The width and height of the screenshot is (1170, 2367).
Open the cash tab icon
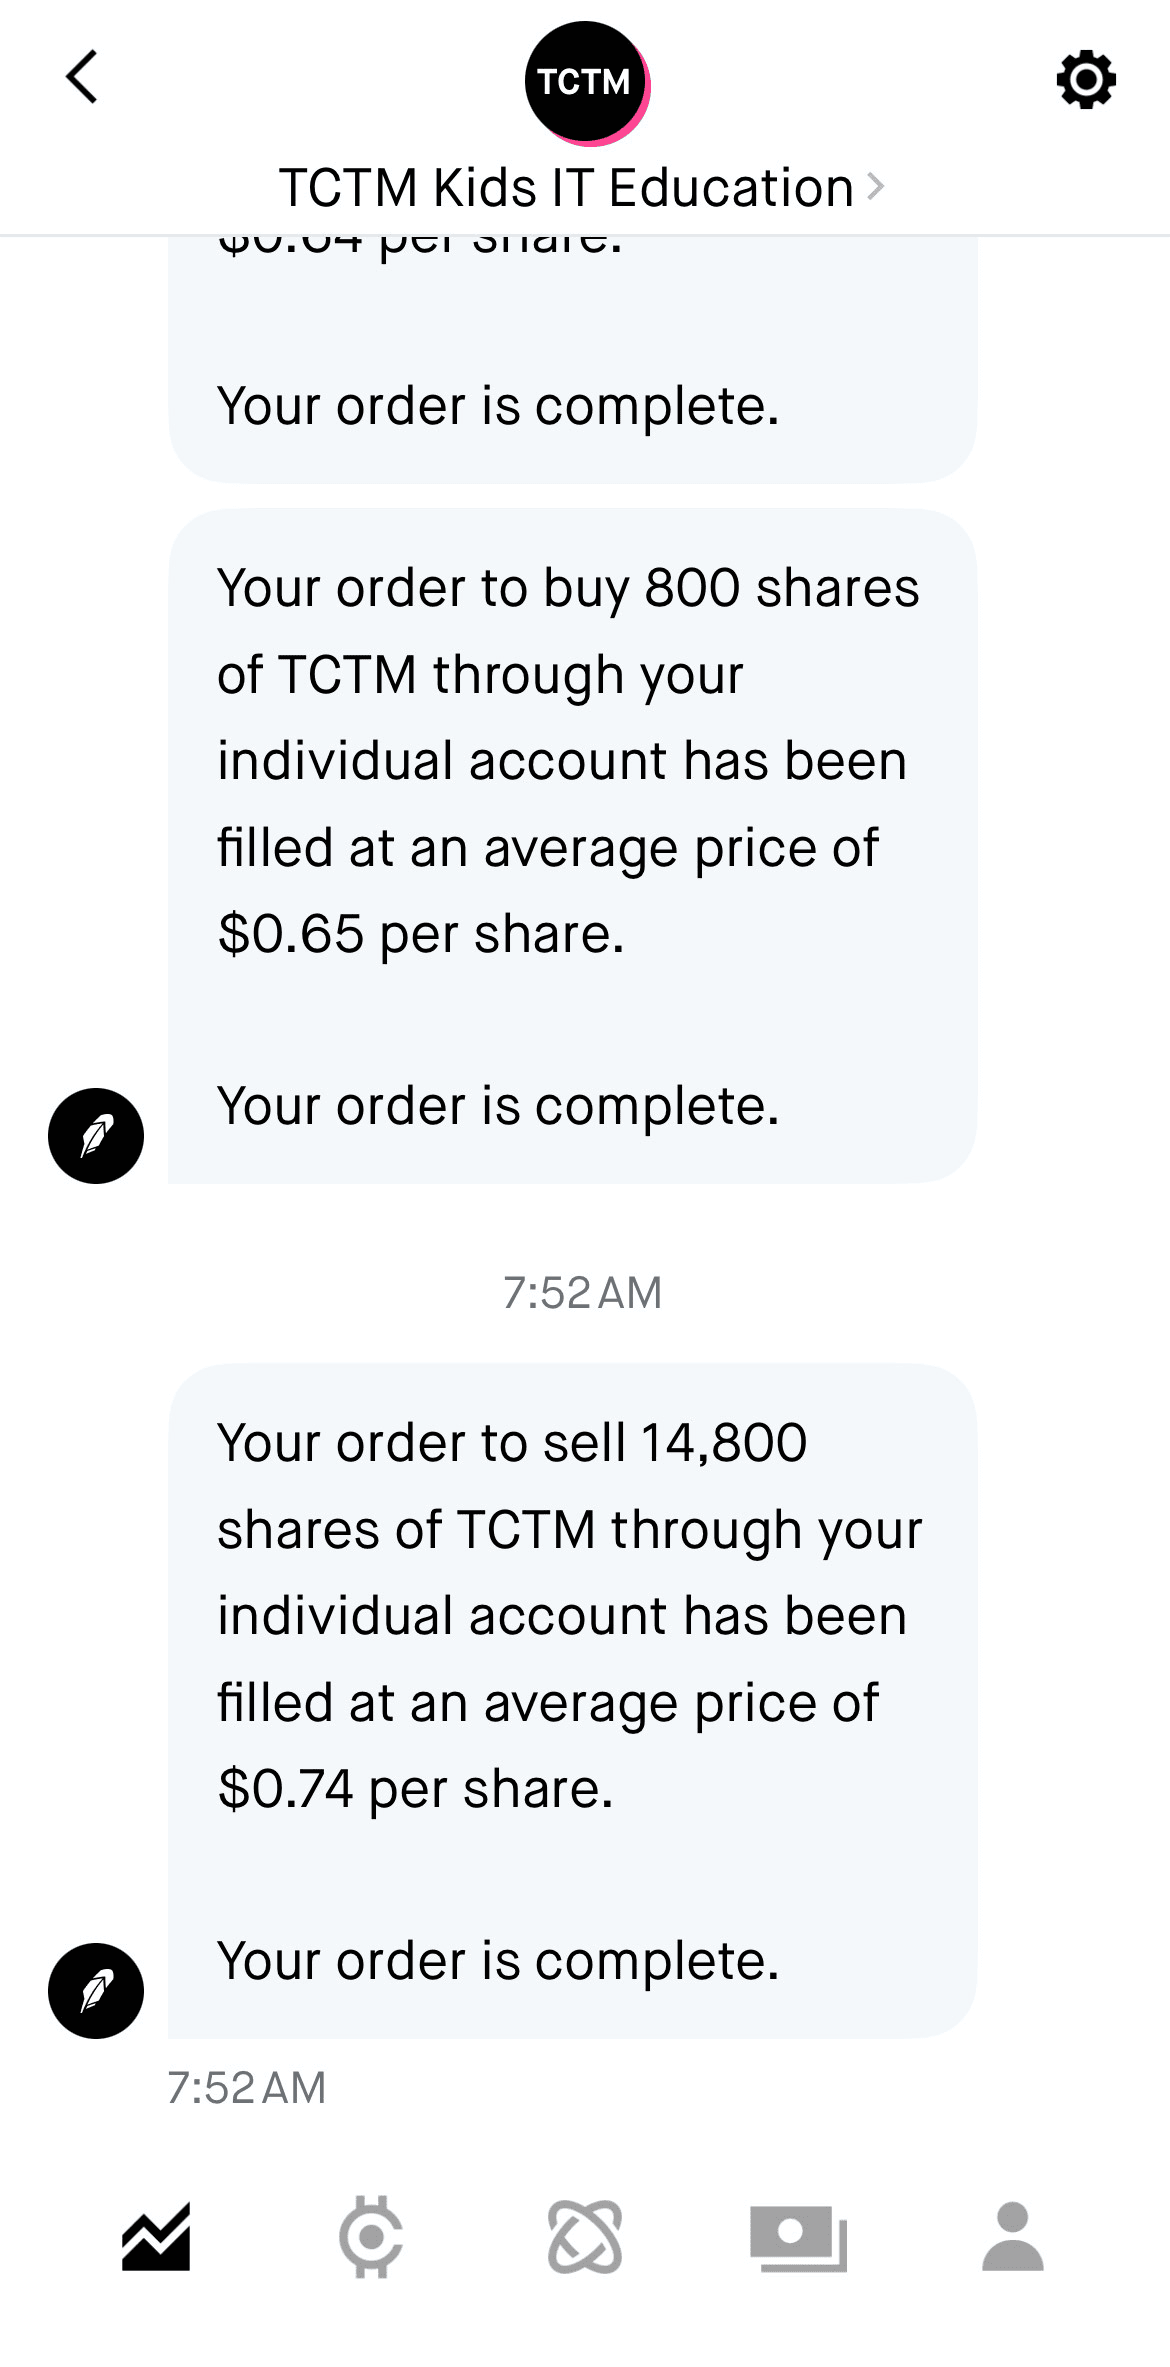tap(798, 2238)
